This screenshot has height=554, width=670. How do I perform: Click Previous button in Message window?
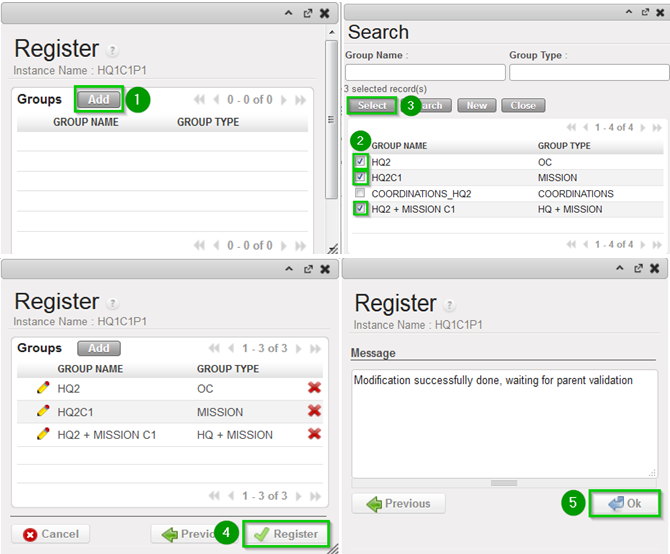click(398, 504)
